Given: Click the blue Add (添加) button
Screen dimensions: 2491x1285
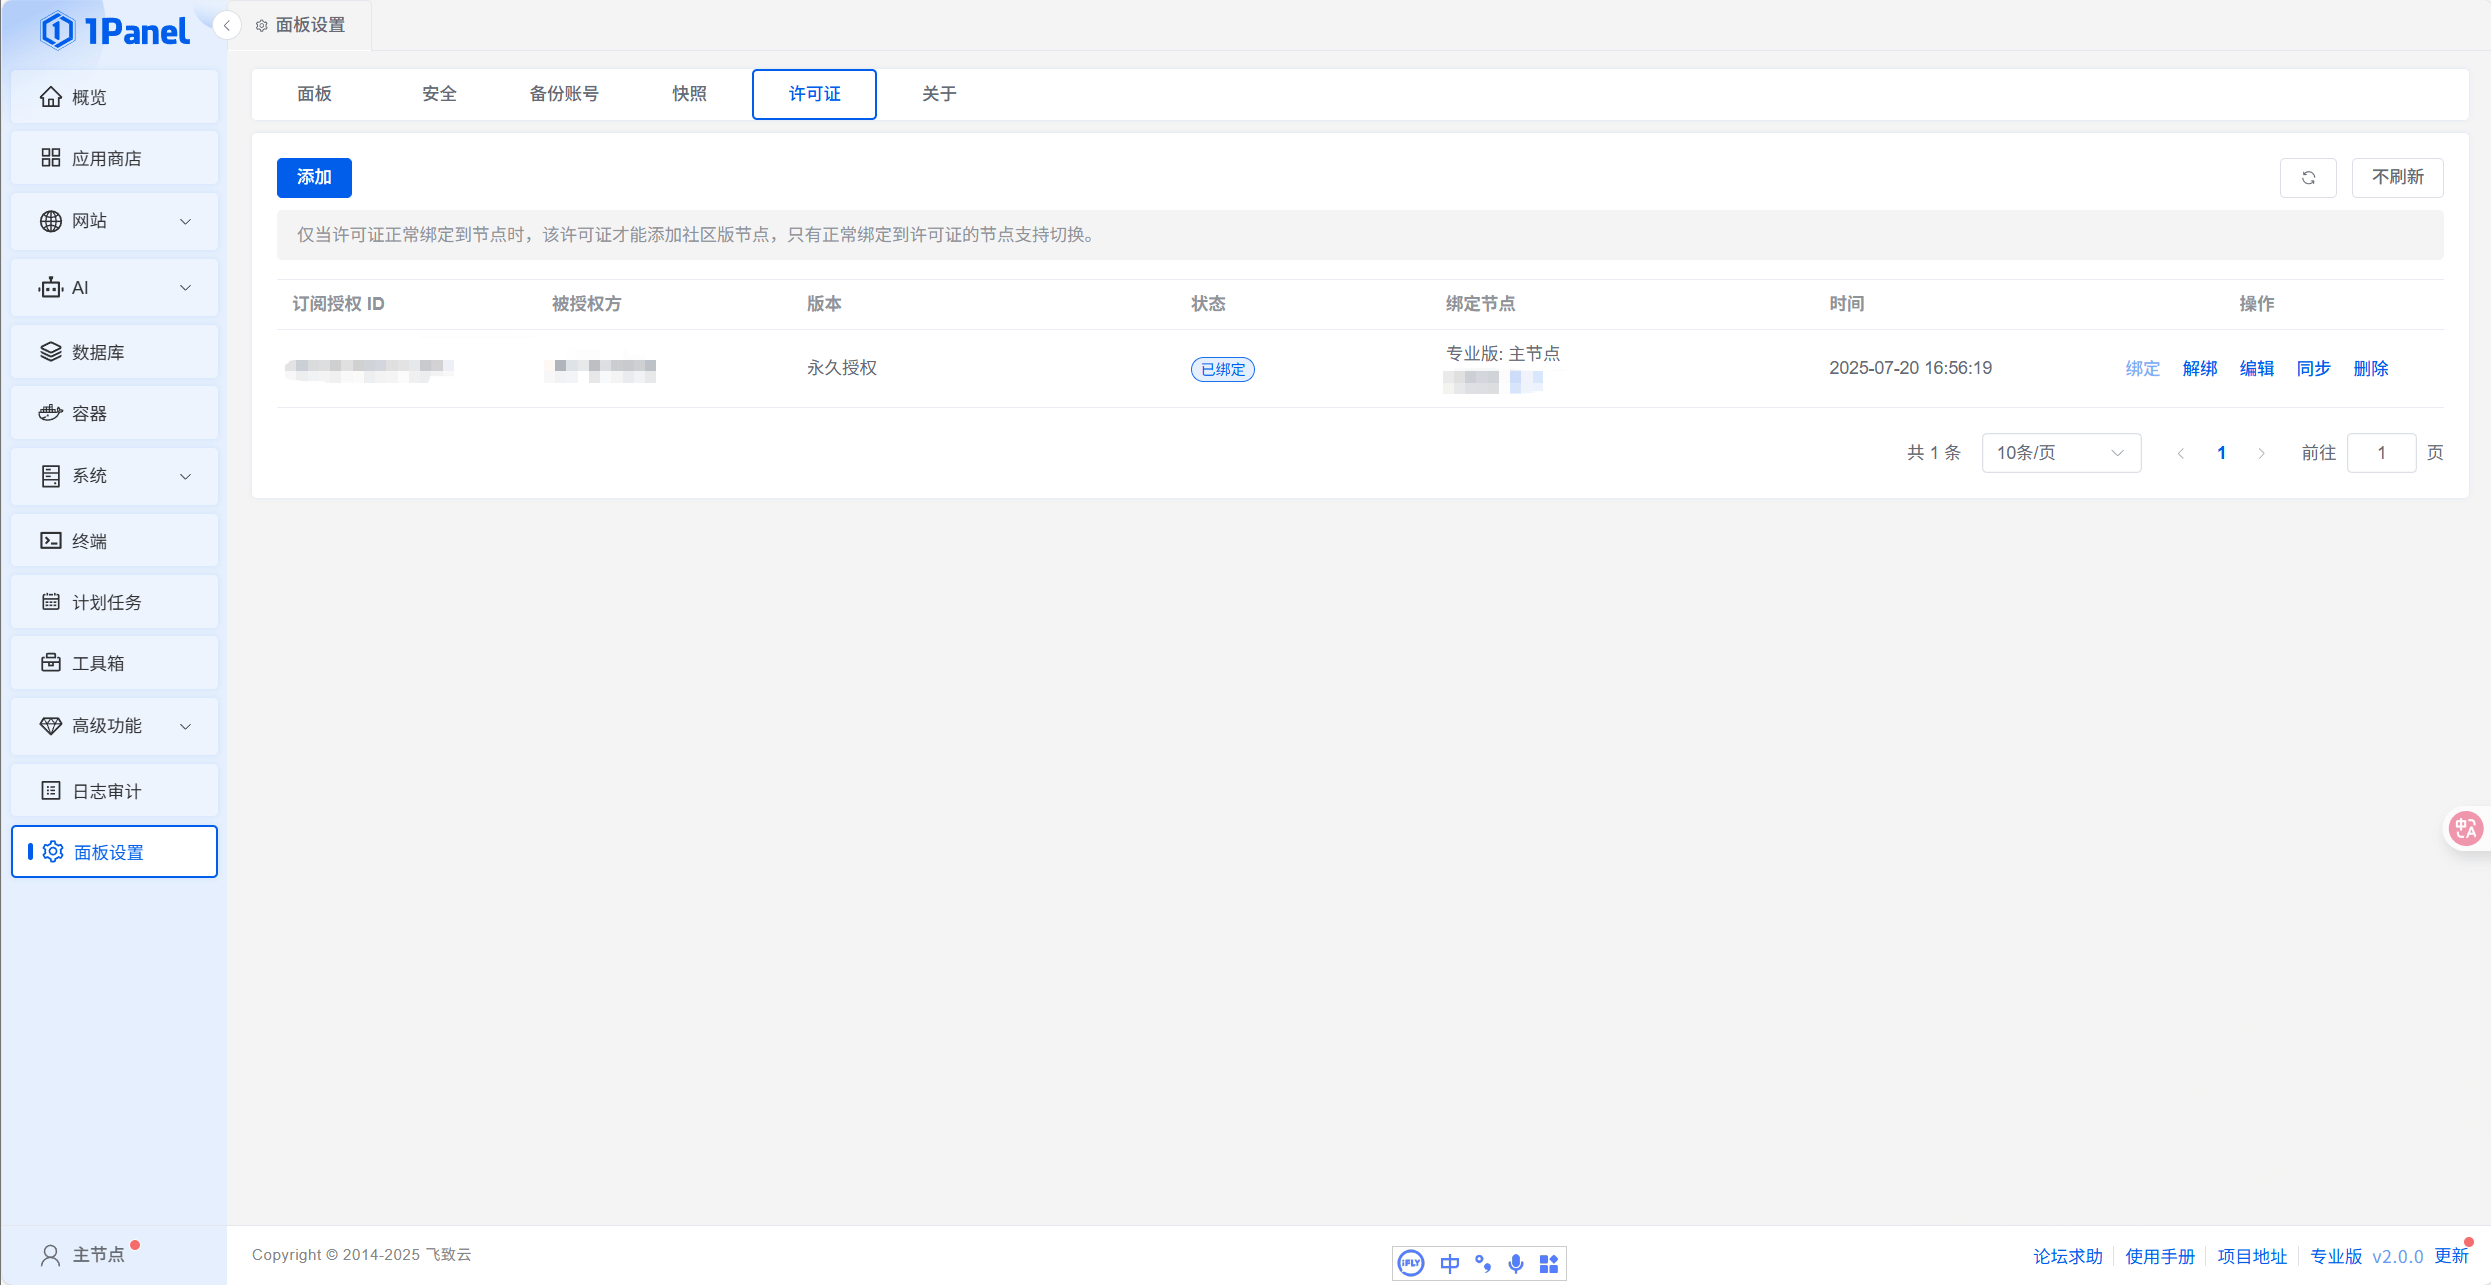Looking at the screenshot, I should 314,178.
